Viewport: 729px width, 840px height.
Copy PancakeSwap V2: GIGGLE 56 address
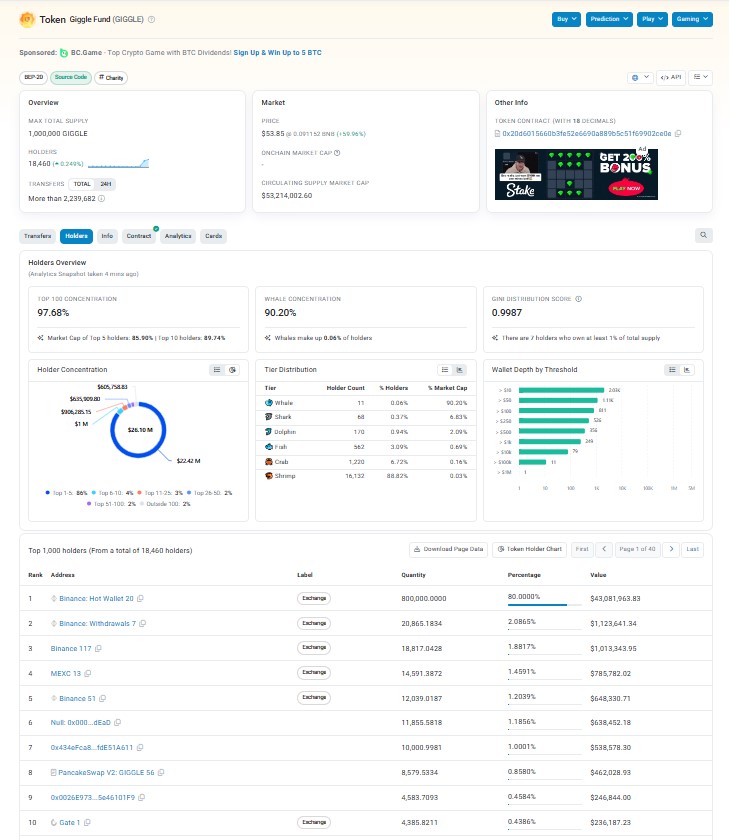[161, 772]
